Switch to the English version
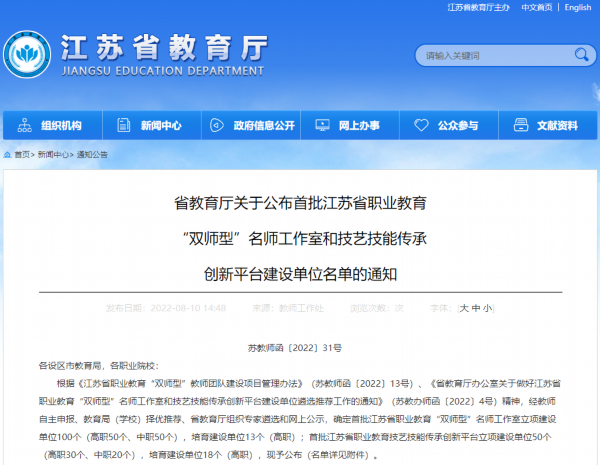This screenshot has width=600, height=465. [x=577, y=7]
